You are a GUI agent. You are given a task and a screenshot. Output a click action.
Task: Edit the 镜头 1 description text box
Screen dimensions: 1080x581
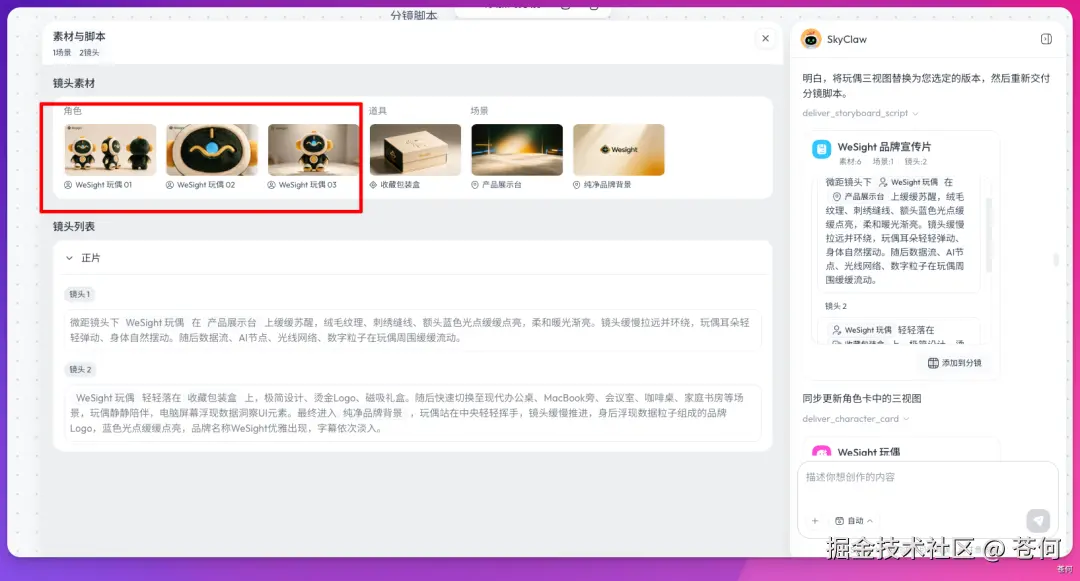(x=413, y=330)
